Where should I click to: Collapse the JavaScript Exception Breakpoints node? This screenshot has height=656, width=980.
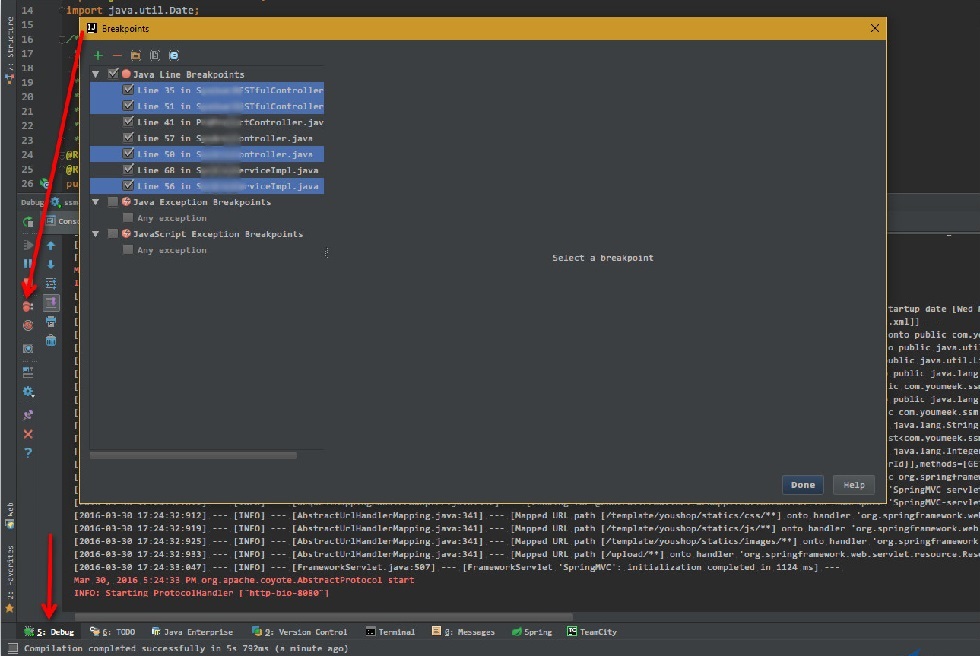click(x=96, y=234)
